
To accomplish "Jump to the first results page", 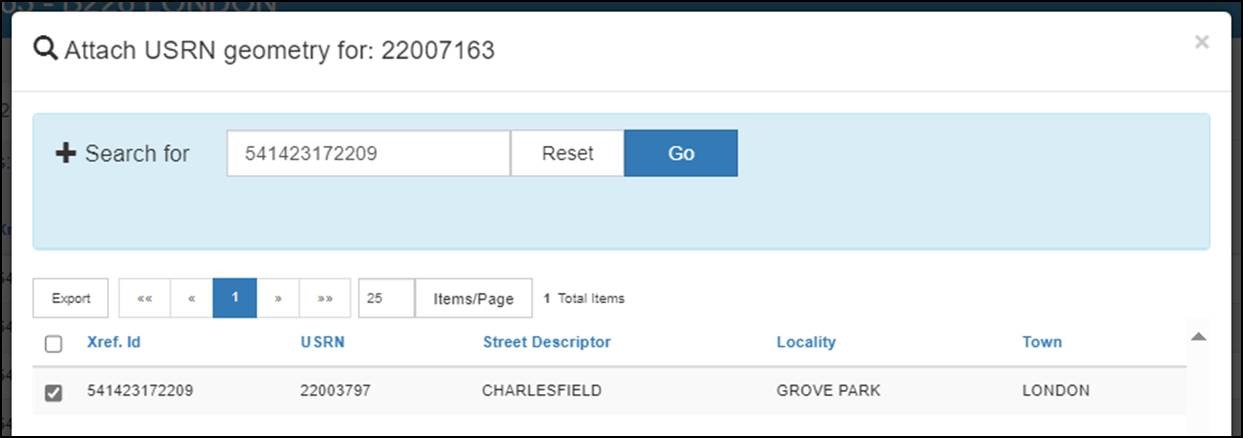I will [145, 298].
